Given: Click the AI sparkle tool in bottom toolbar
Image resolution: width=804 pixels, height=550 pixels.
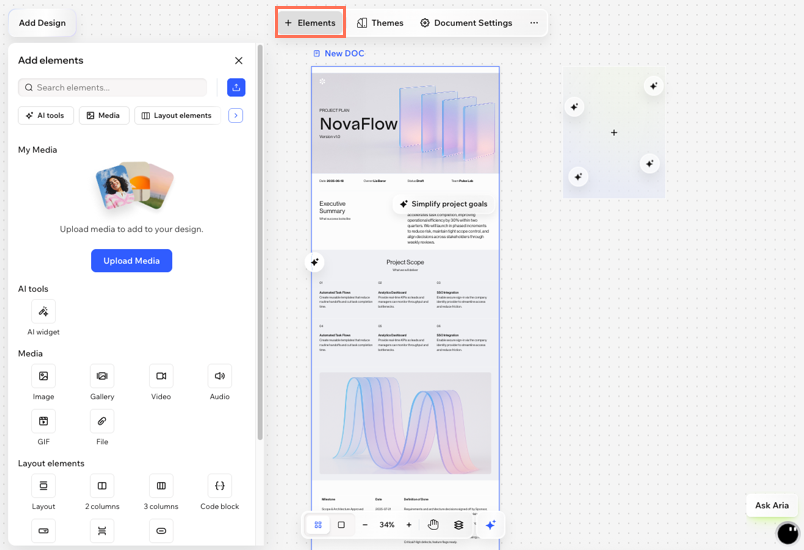Looking at the screenshot, I should [x=490, y=525].
